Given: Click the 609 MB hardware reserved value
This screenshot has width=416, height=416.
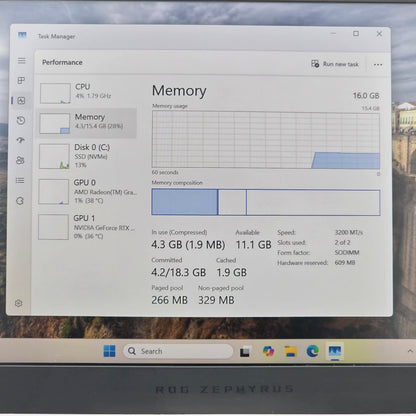Looking at the screenshot, I should (x=345, y=263).
